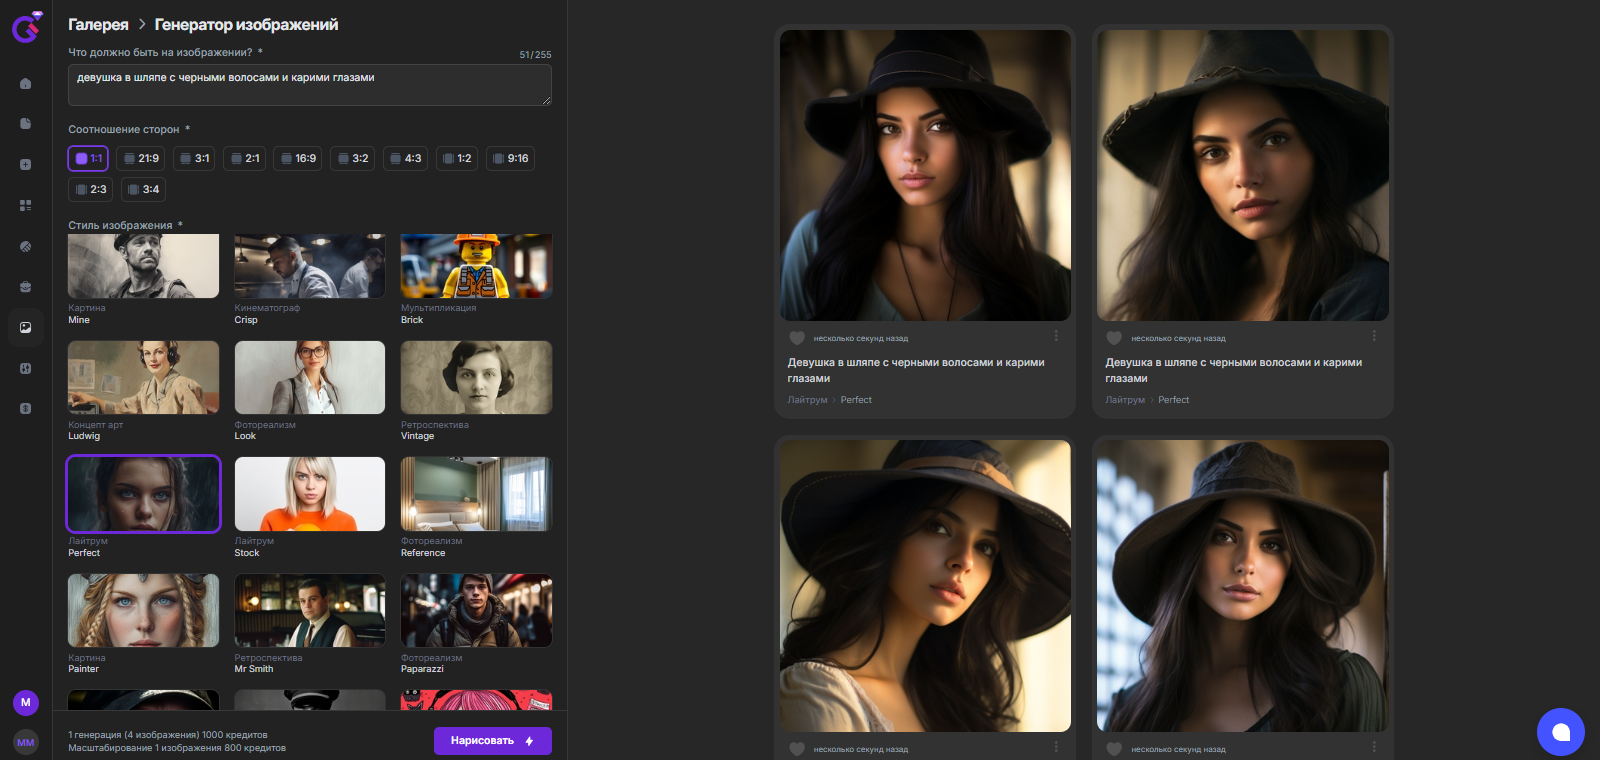Choose the Brick animation style thumbnail
Screen dimensions: 1600x760
click(x=476, y=266)
